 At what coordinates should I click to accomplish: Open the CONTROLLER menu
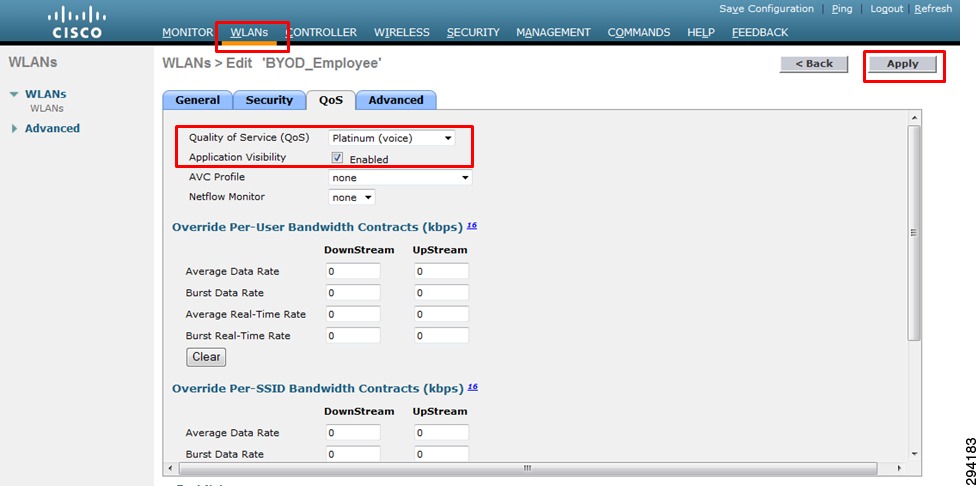click(322, 32)
